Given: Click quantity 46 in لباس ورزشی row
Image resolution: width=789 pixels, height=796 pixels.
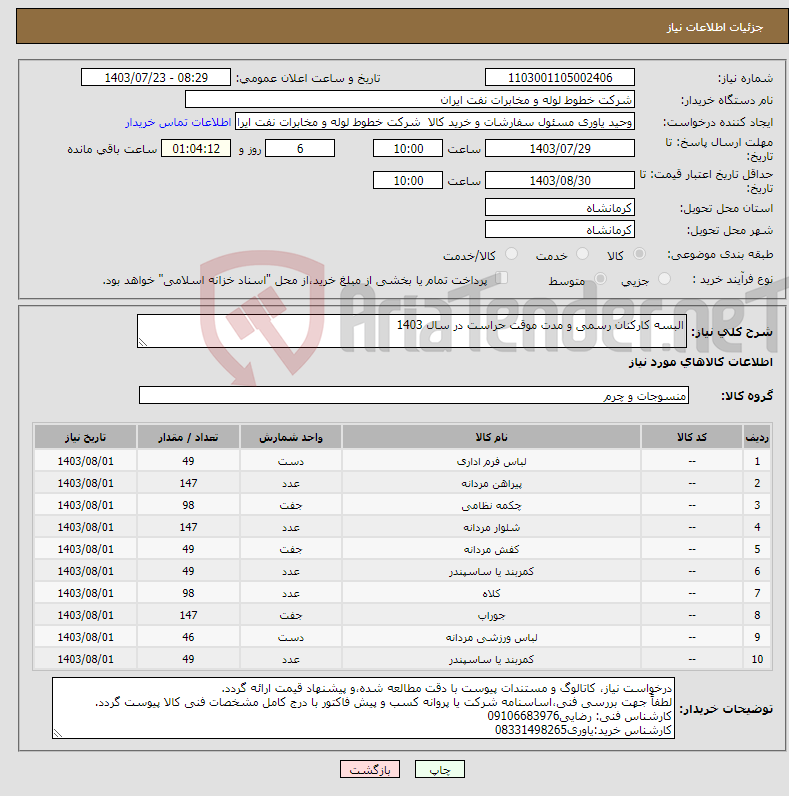Looking at the screenshot, I should (188, 637).
